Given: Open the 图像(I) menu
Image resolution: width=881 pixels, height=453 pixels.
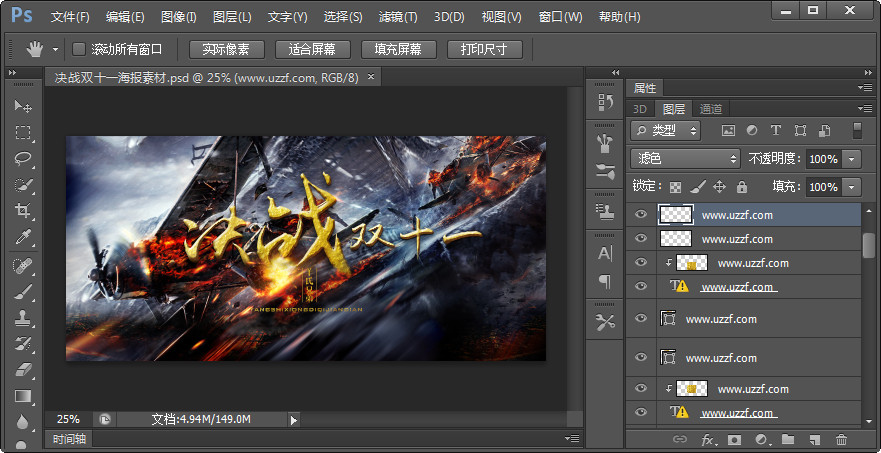Looking at the screenshot, I should [x=179, y=17].
